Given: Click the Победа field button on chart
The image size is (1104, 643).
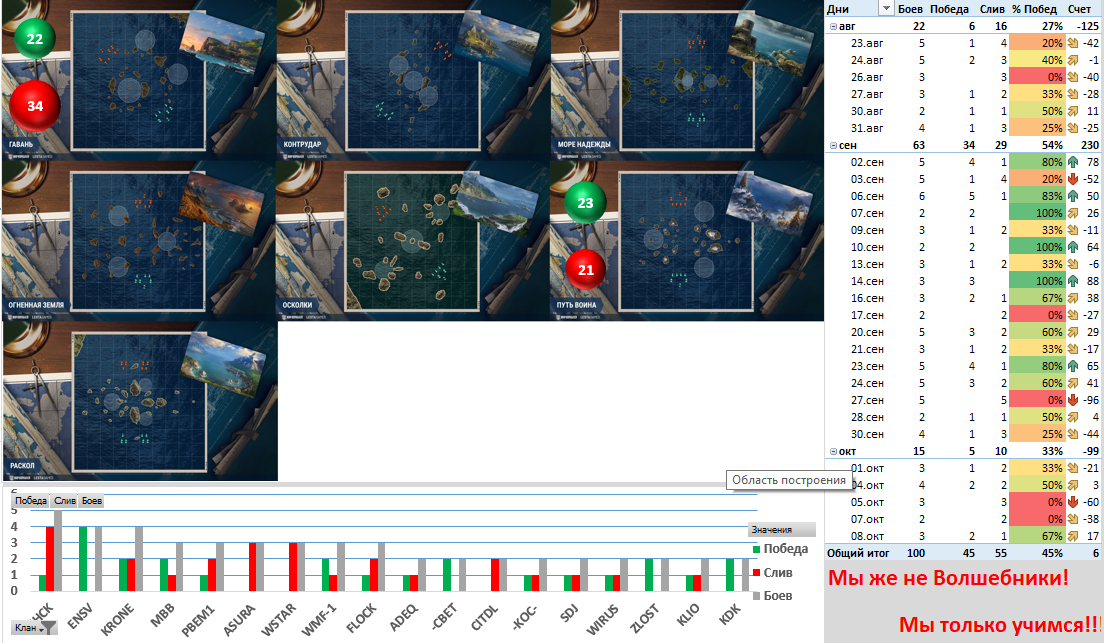Looking at the screenshot, I should click(30, 501).
